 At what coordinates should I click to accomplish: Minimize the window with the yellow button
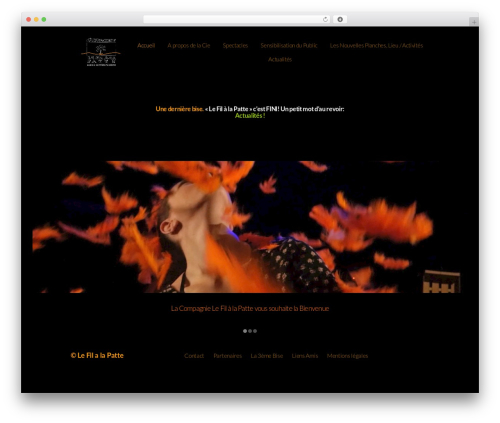[x=36, y=19]
